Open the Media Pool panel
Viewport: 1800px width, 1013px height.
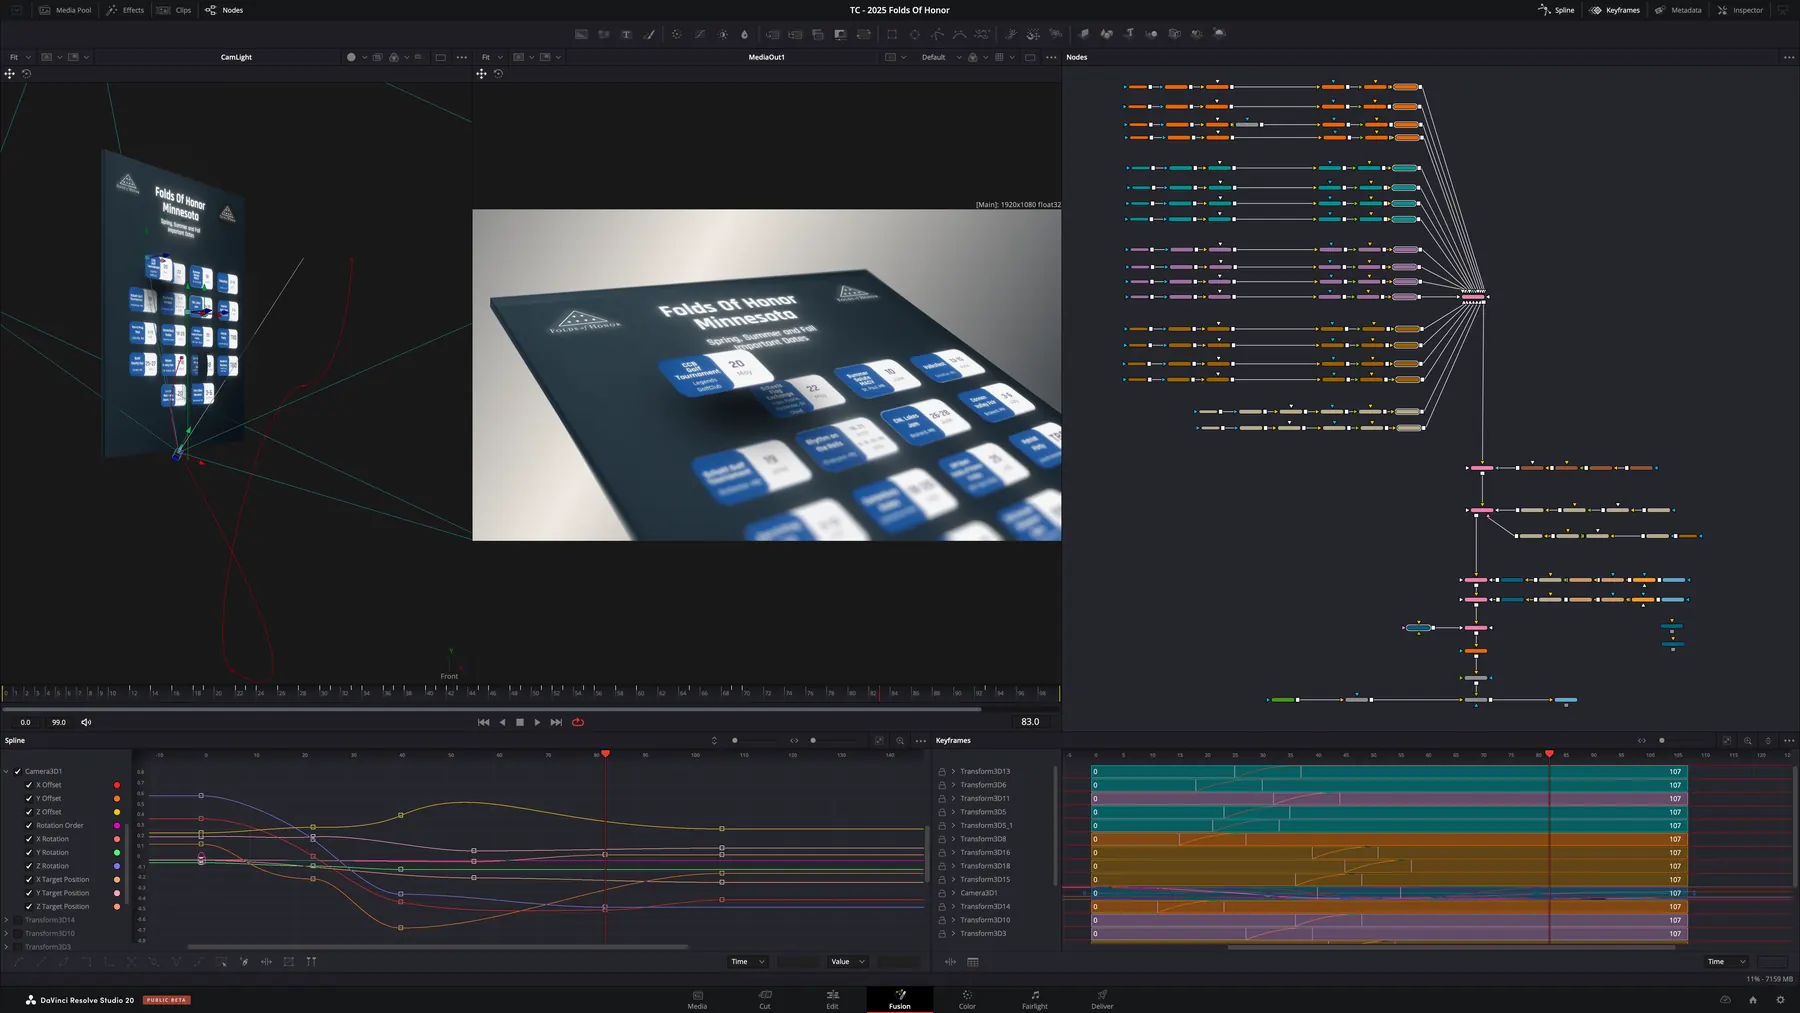[65, 10]
